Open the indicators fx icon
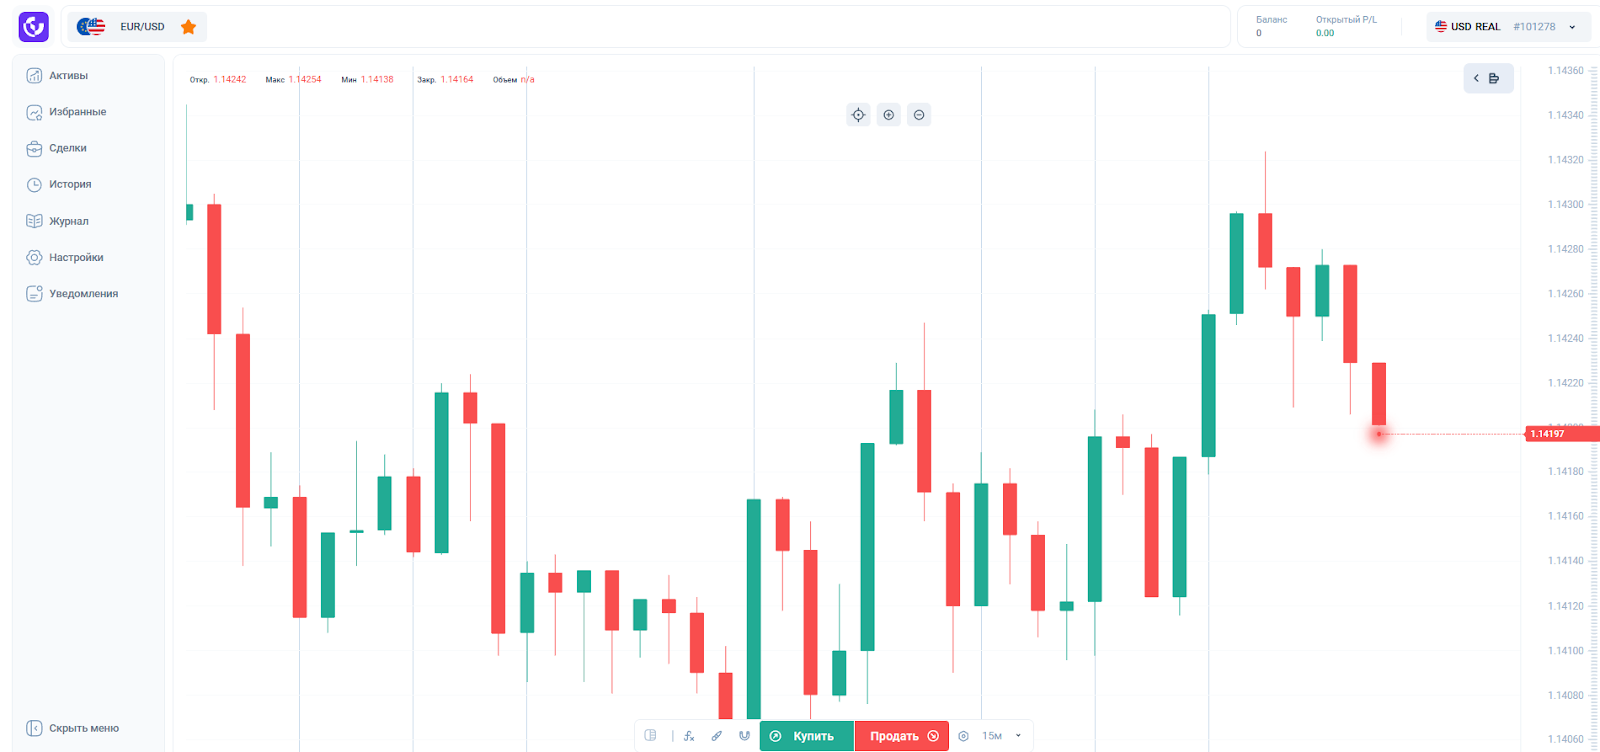 (x=689, y=736)
